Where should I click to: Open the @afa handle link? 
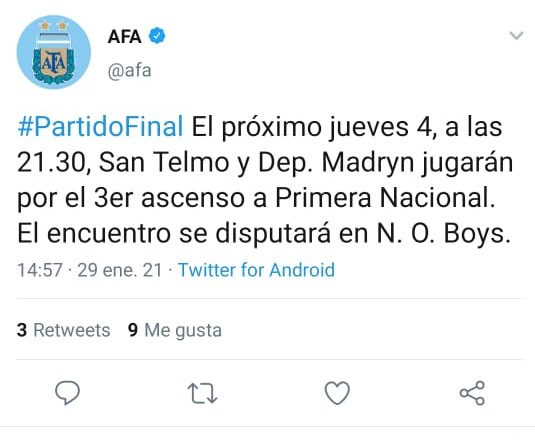[130, 71]
